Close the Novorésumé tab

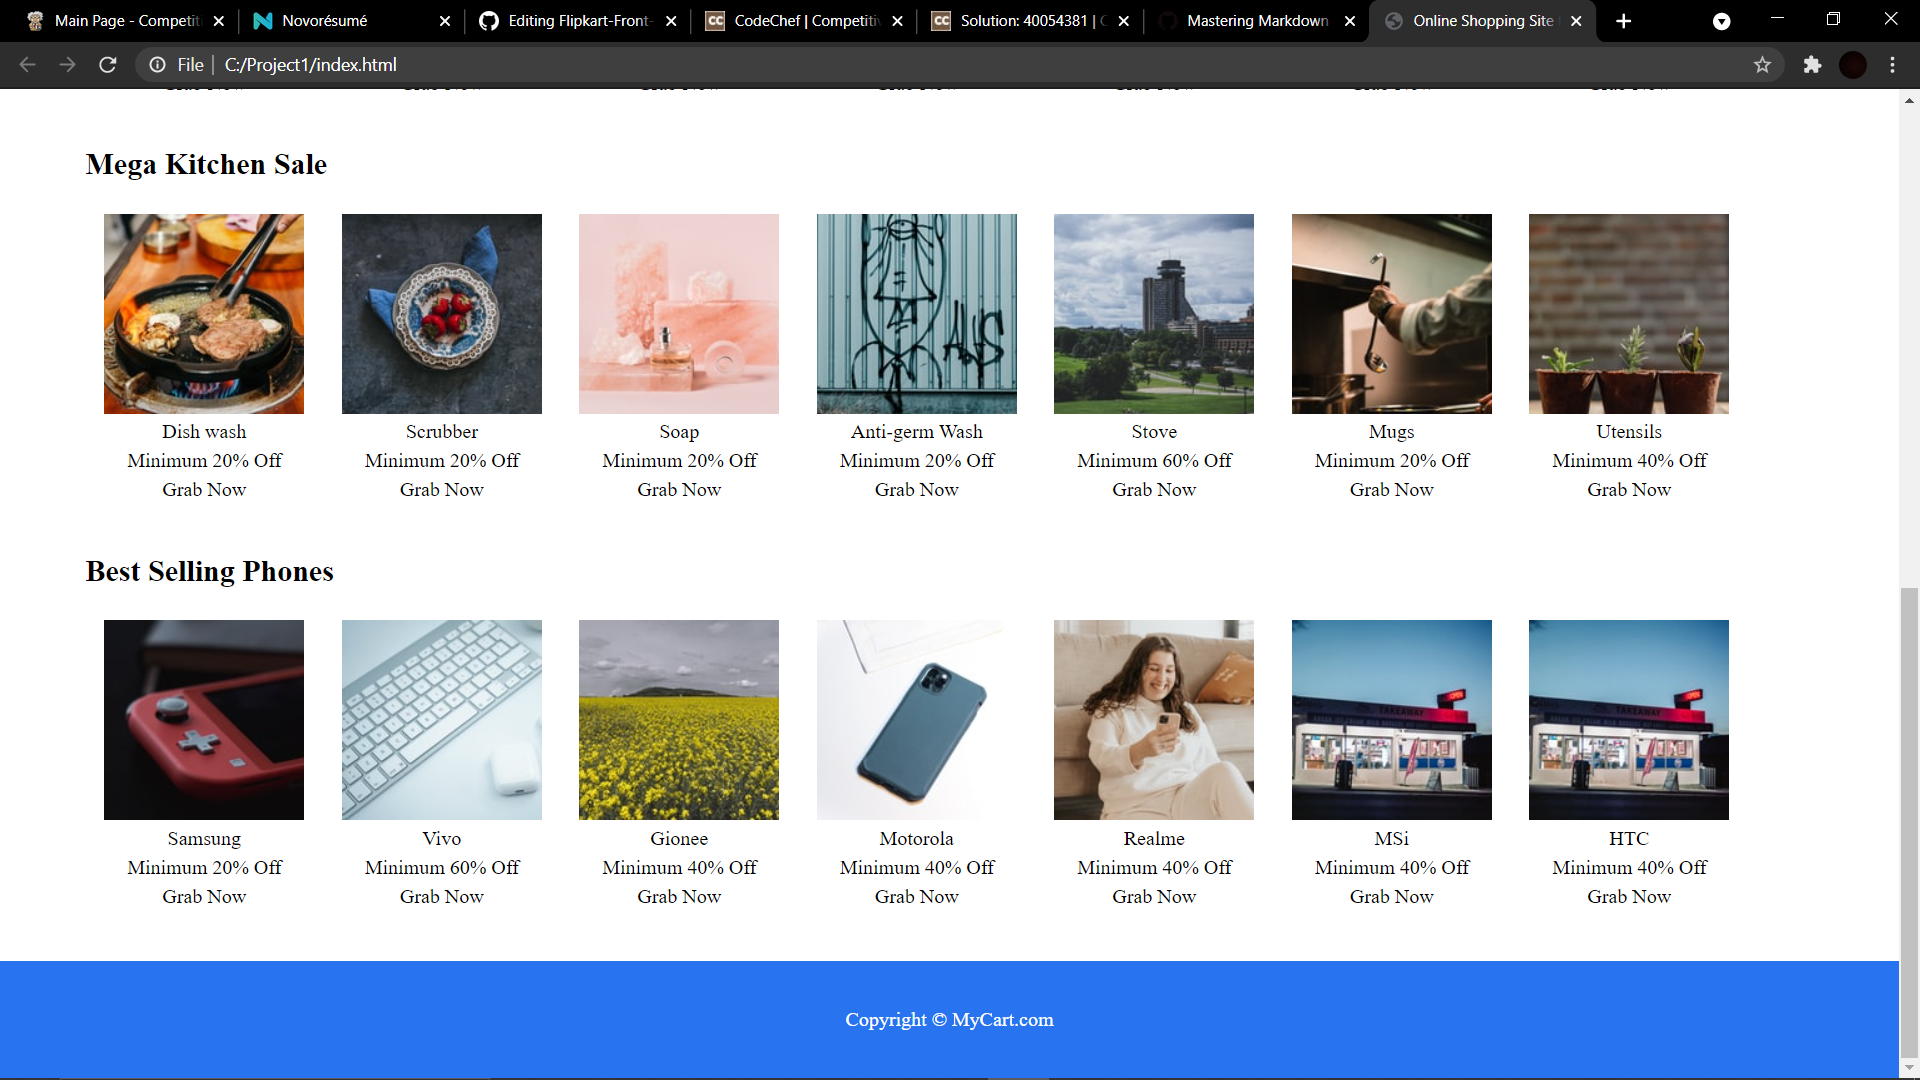click(443, 20)
